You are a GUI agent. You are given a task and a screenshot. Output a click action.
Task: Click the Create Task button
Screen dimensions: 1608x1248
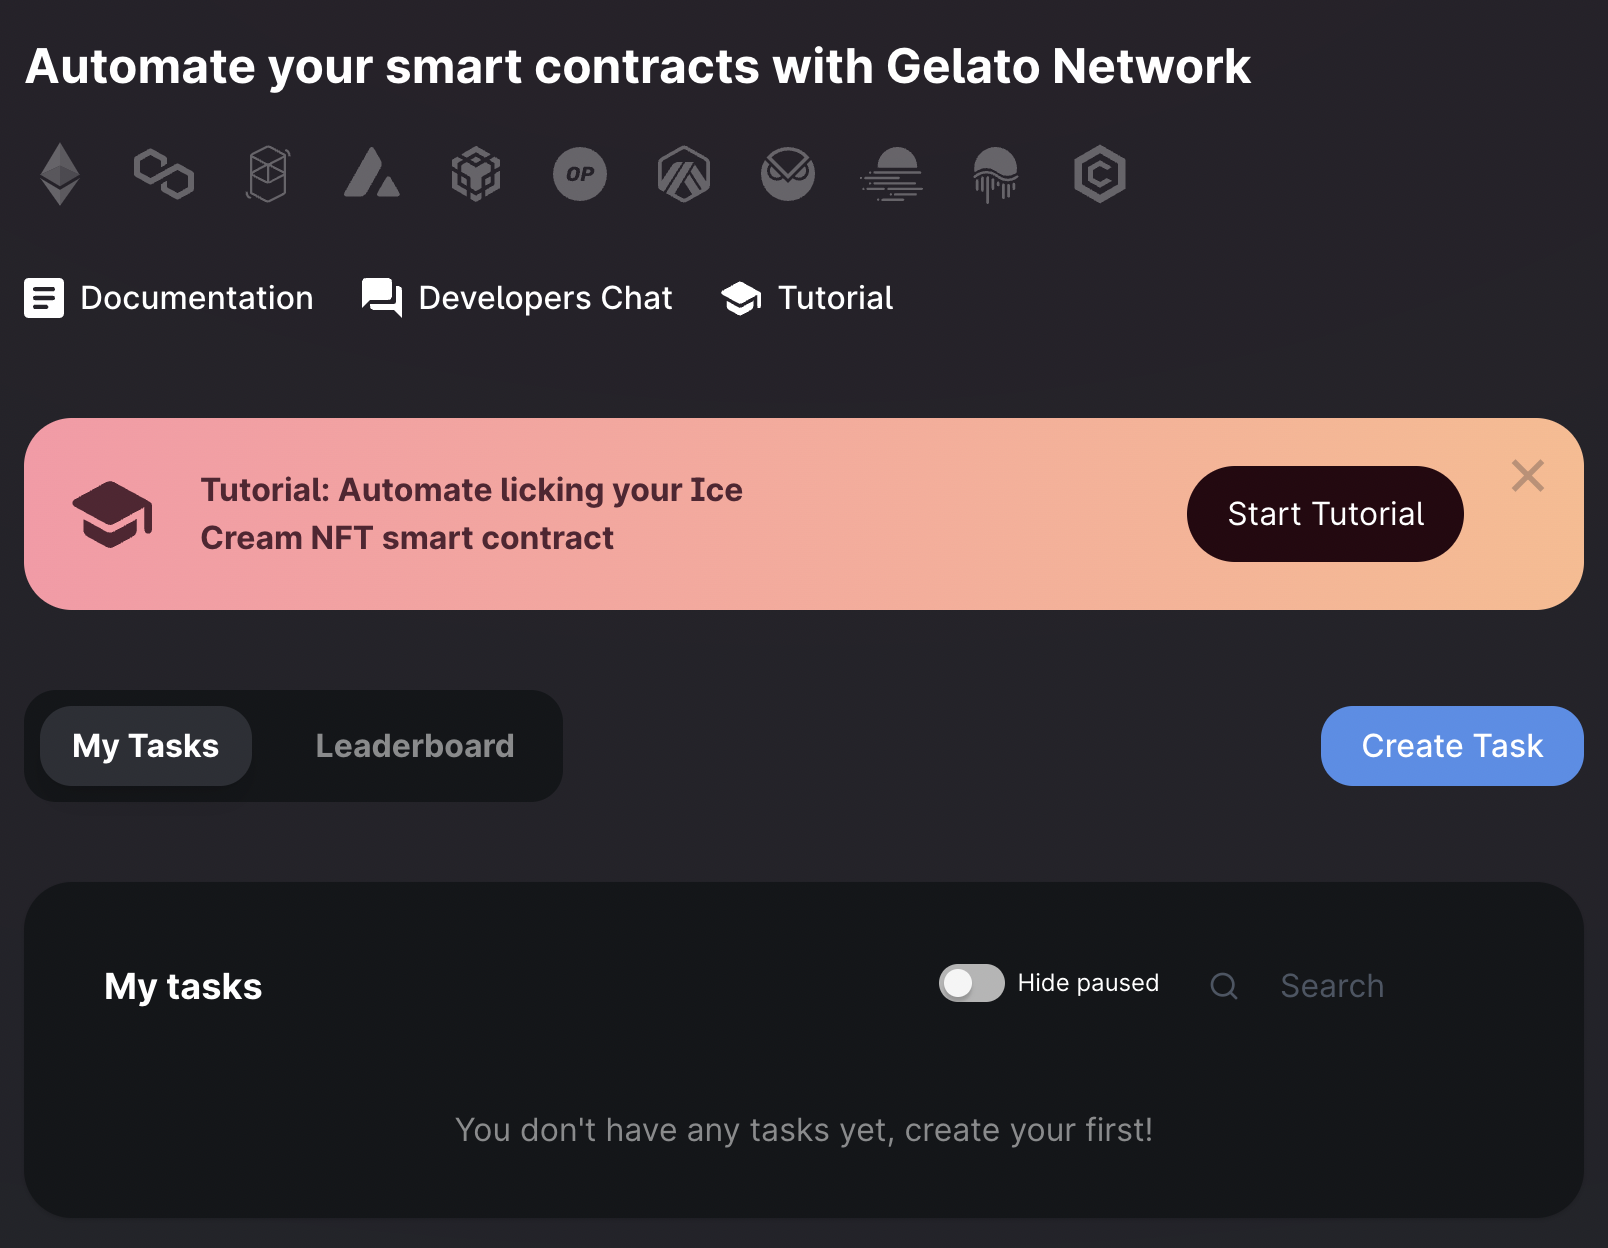point(1452,745)
